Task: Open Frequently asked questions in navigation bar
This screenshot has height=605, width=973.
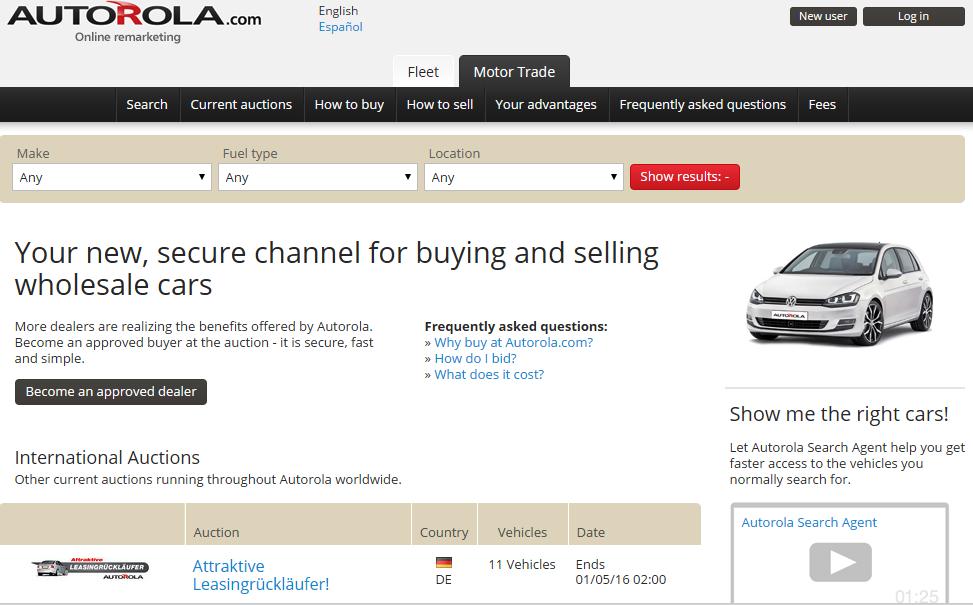Action: coord(702,105)
